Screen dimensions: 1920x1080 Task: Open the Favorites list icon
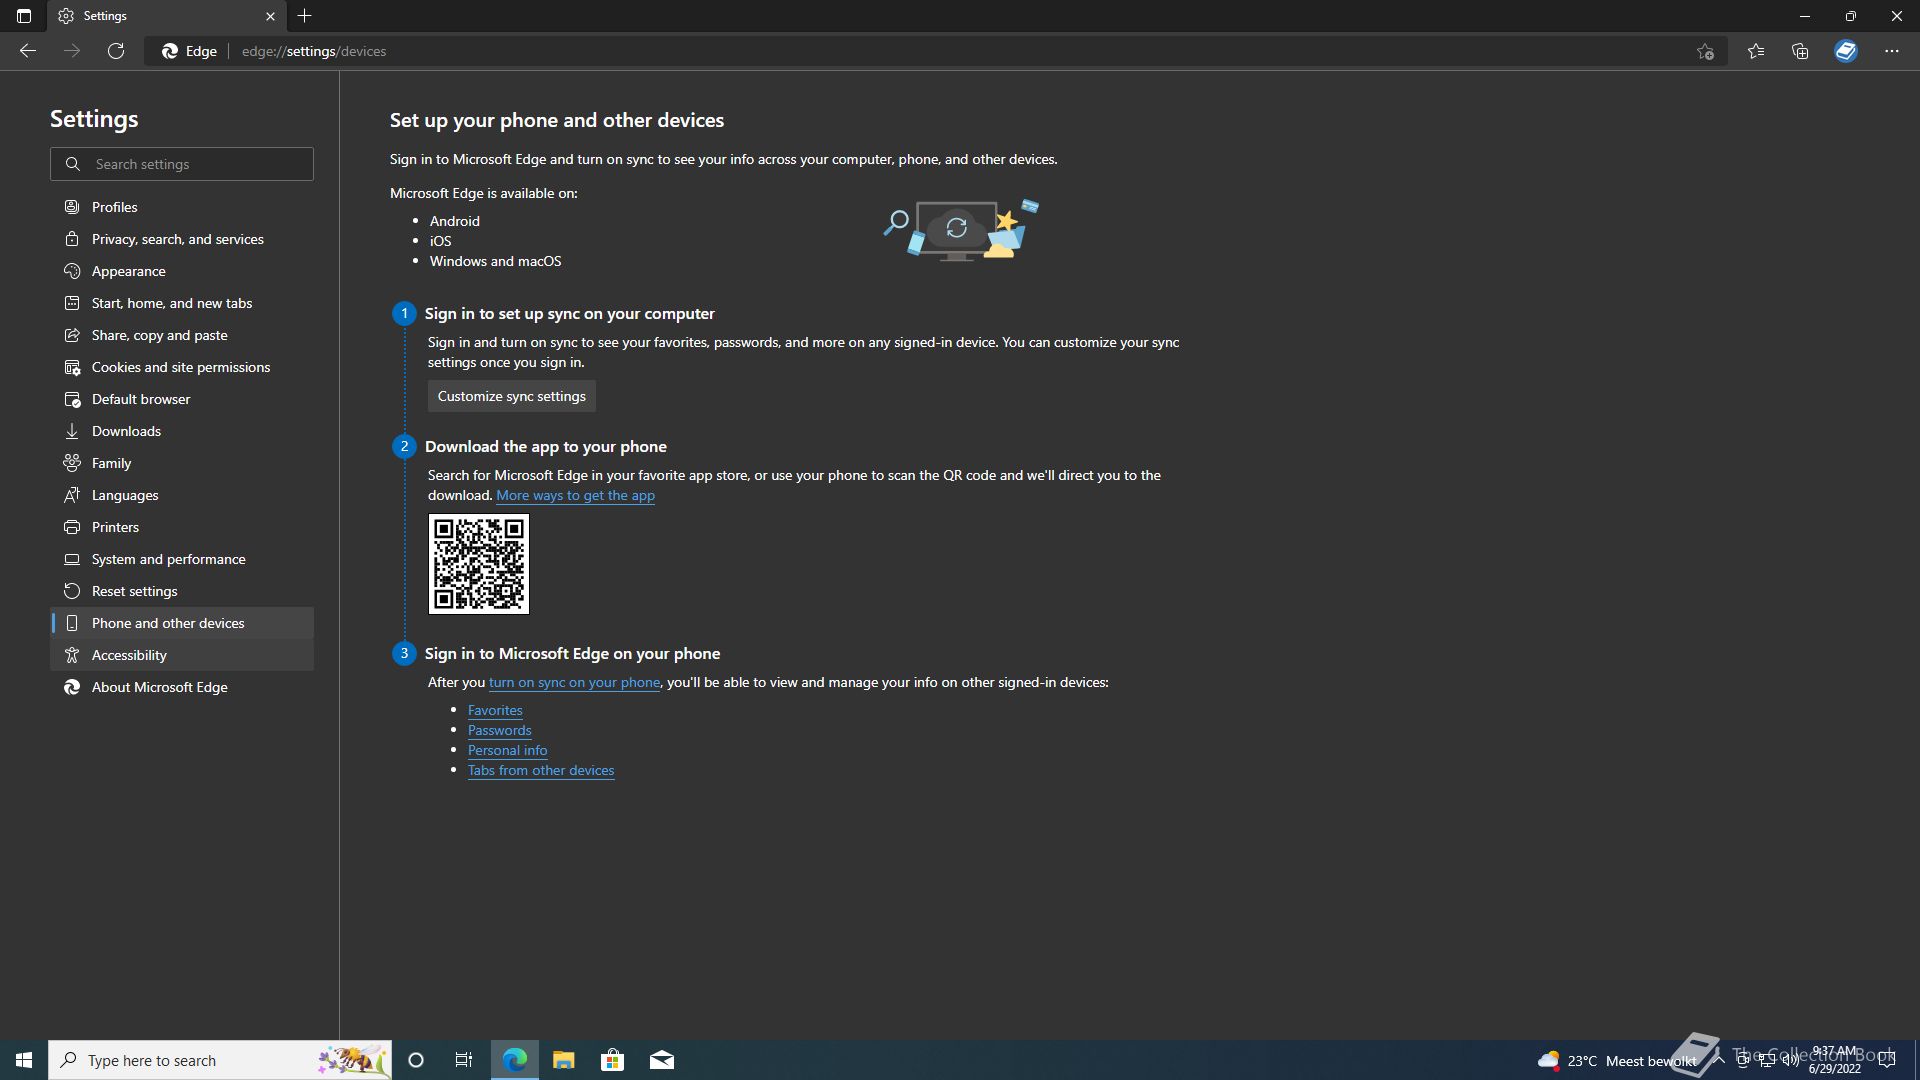[1756, 51]
